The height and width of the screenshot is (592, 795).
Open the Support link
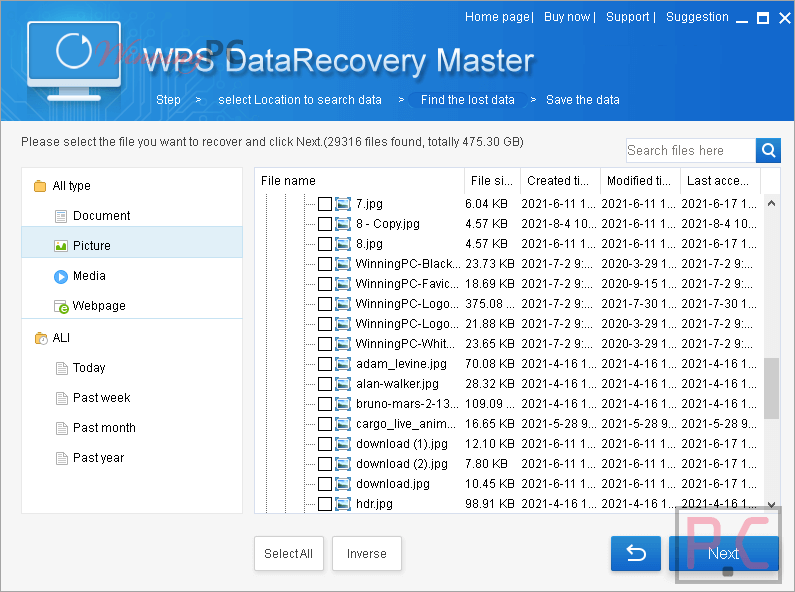(628, 17)
